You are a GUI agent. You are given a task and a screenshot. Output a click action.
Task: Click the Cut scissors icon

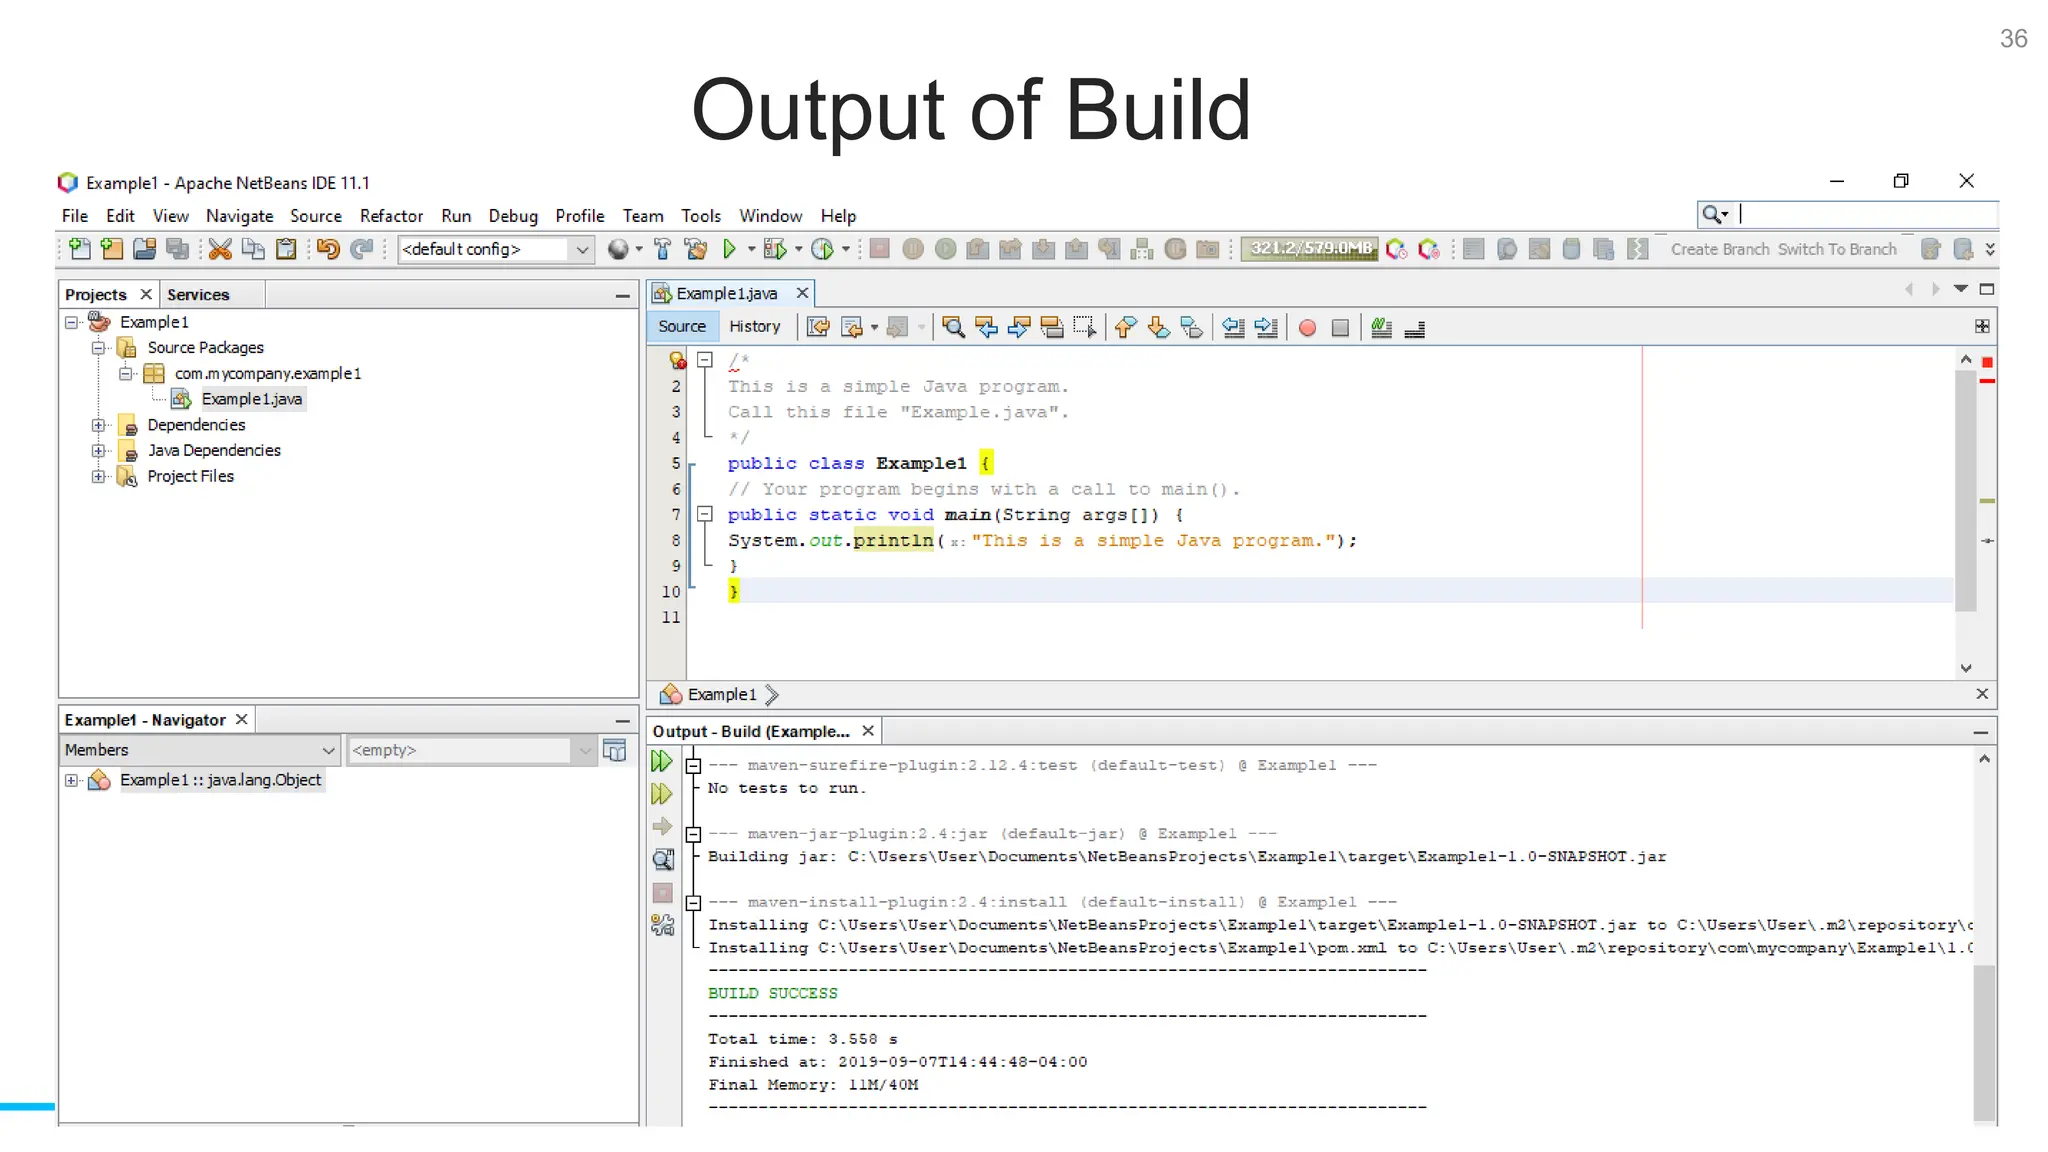click(220, 249)
